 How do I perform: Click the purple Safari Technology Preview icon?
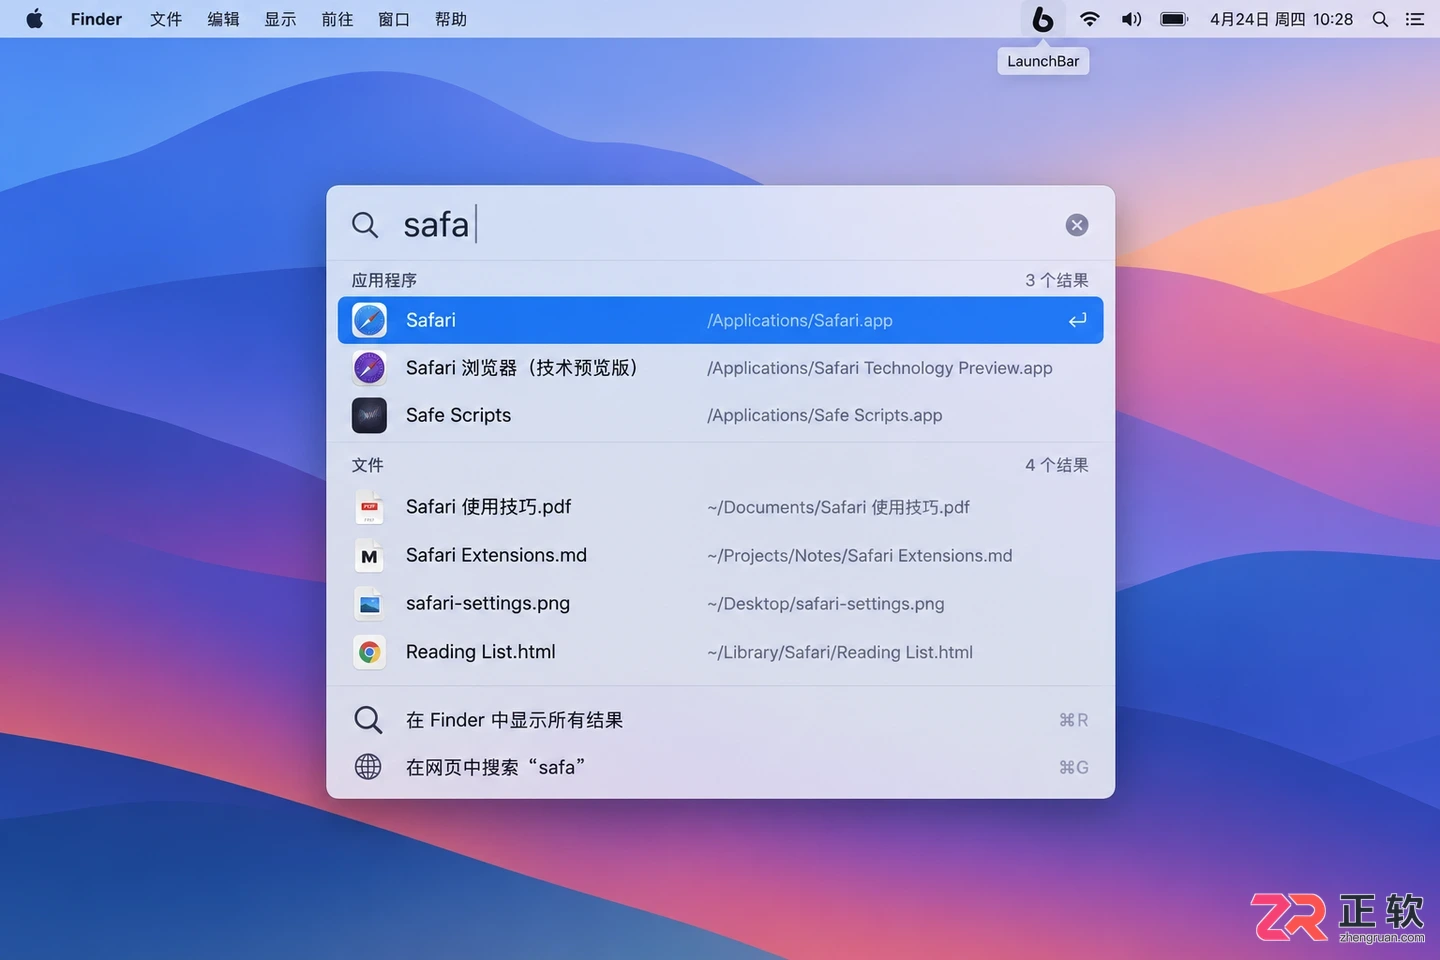coord(369,368)
